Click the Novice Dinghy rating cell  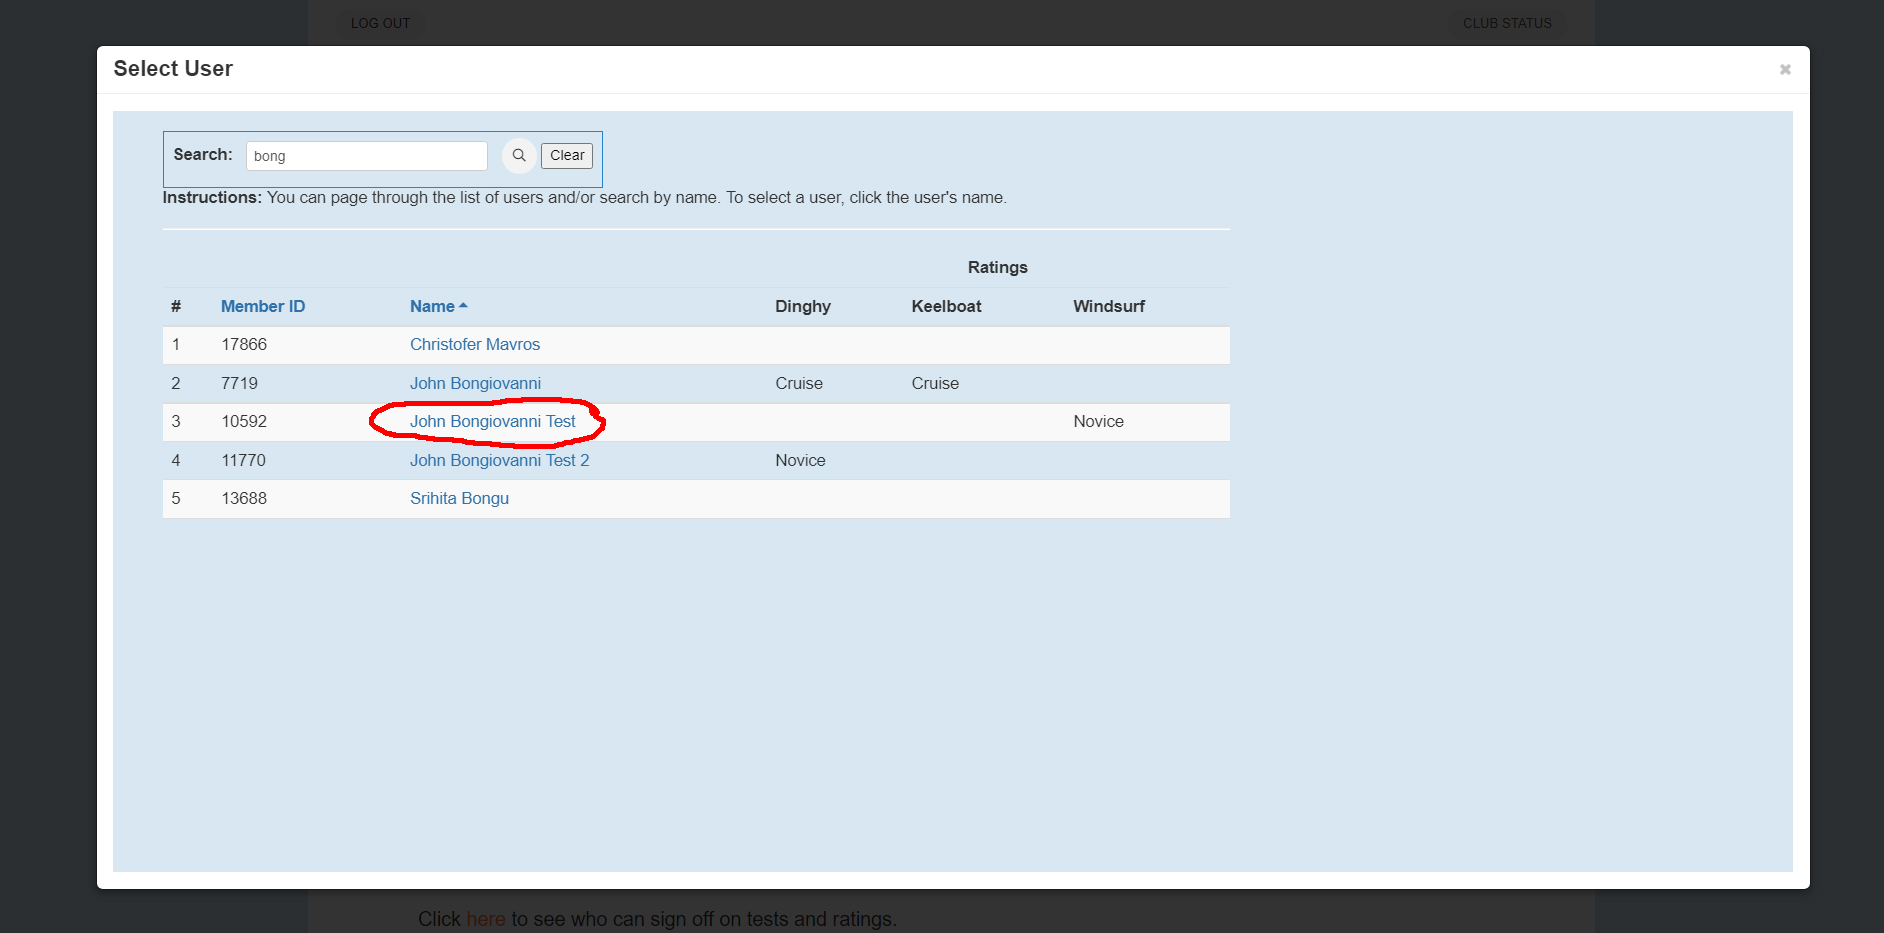click(800, 460)
